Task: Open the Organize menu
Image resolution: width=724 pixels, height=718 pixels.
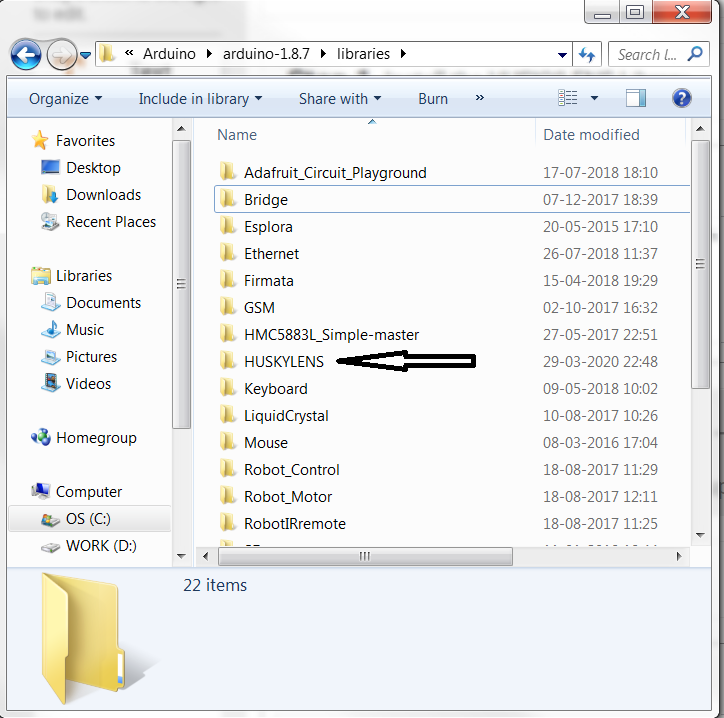Action: (x=66, y=99)
